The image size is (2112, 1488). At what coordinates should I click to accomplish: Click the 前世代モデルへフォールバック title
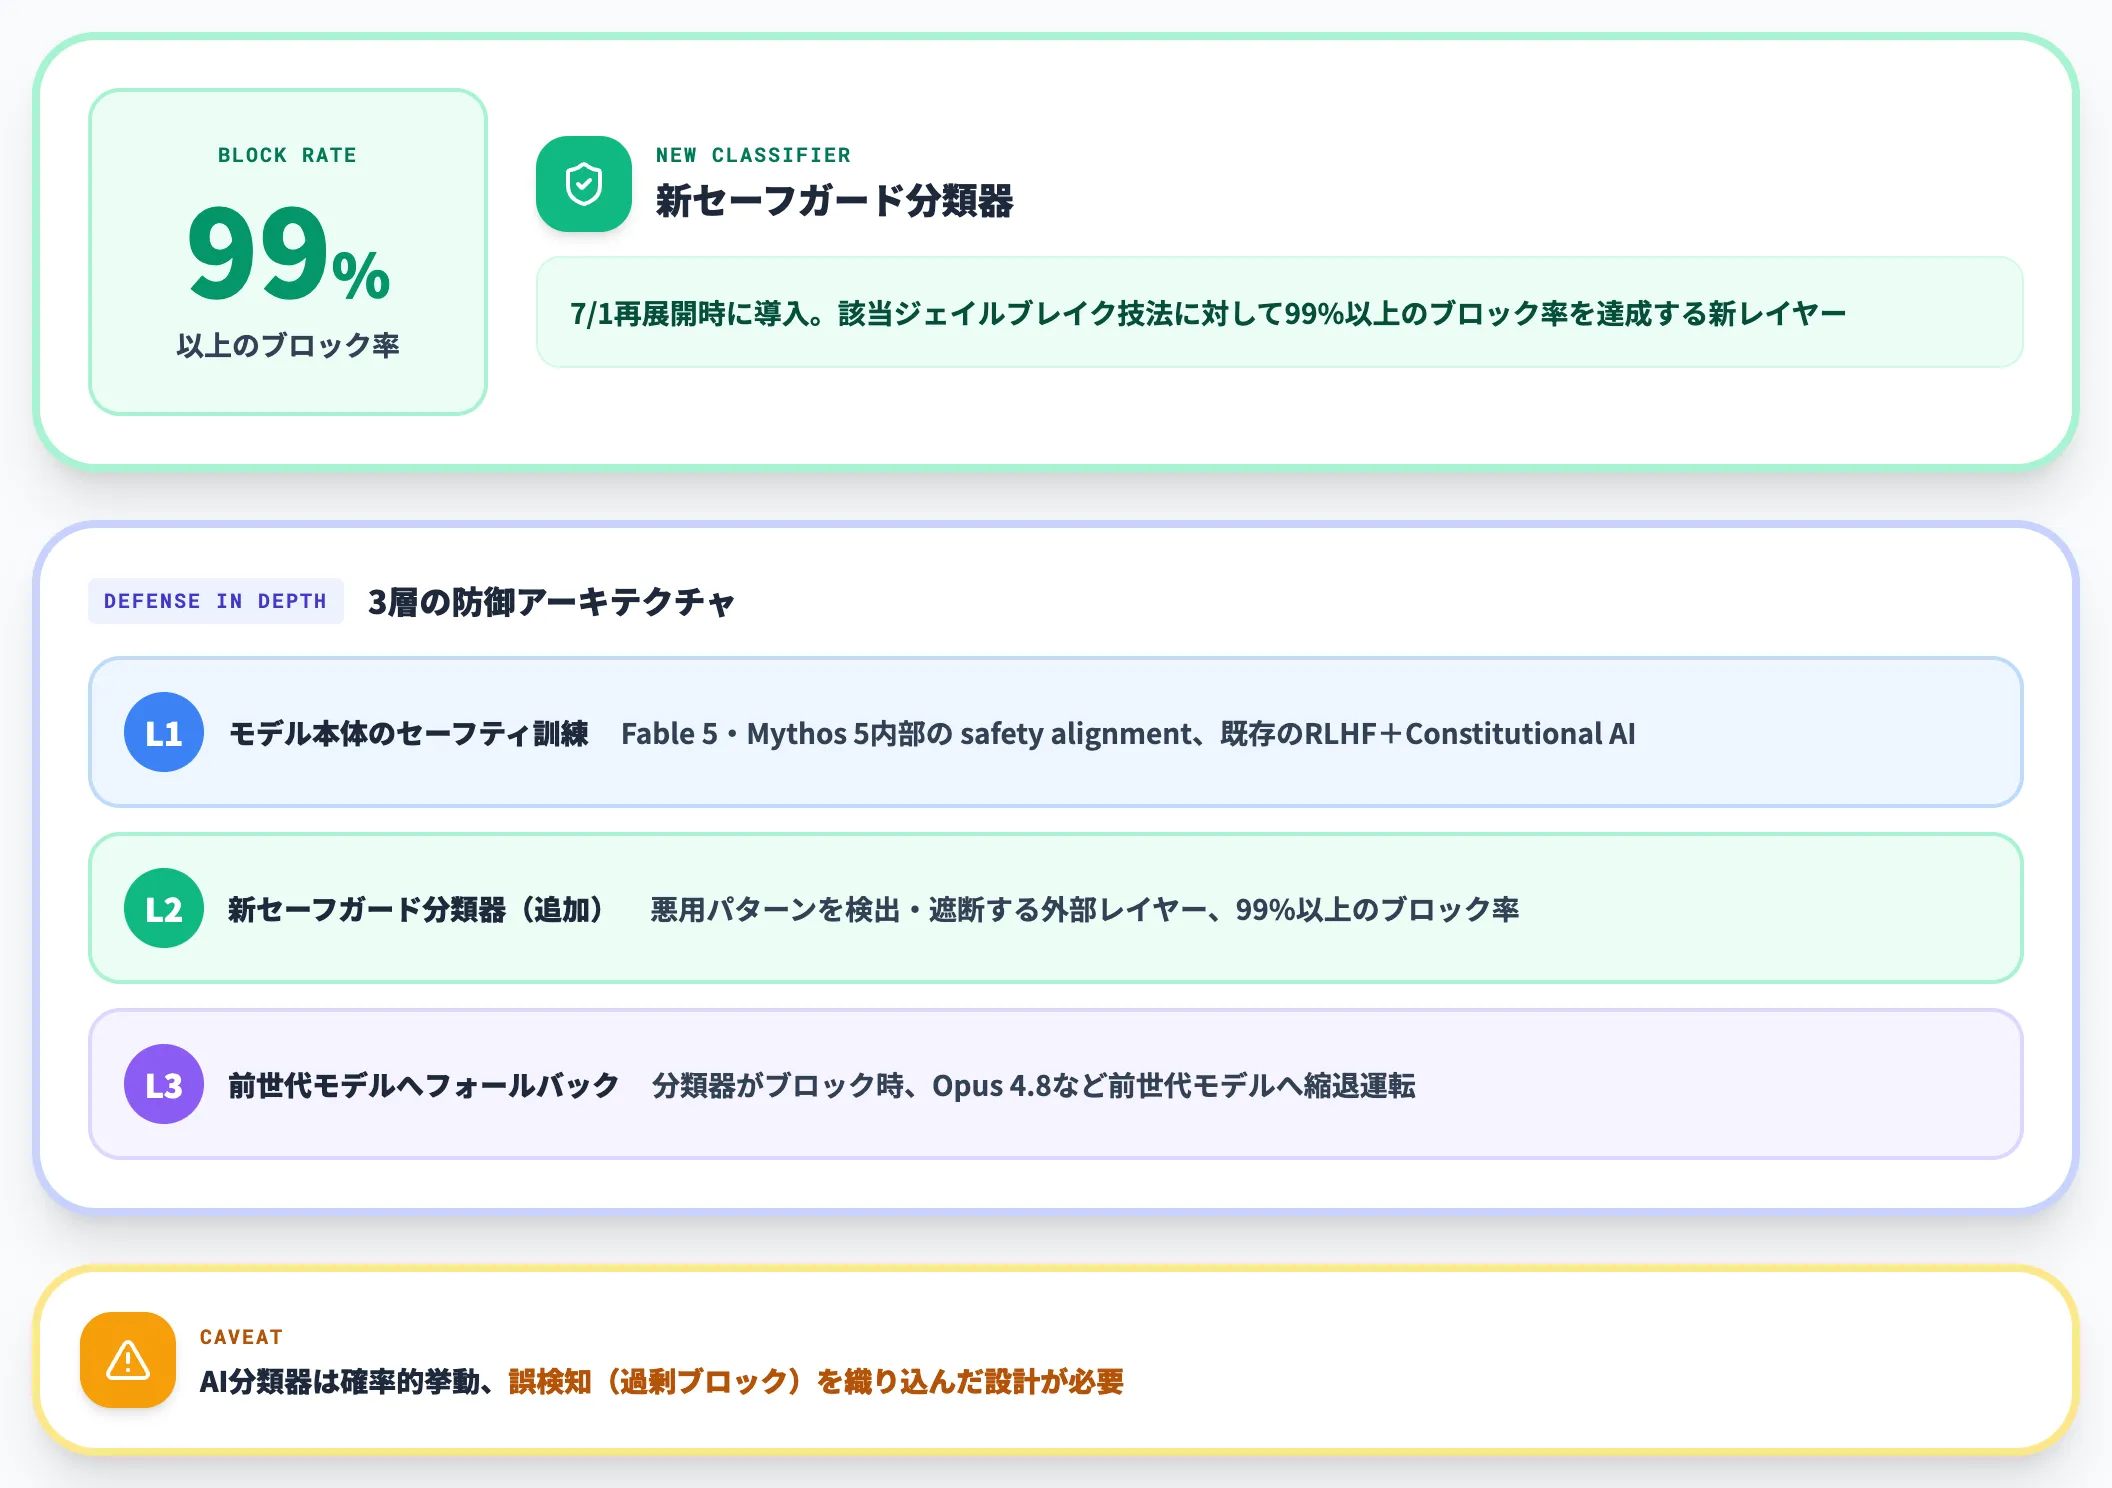[424, 1085]
